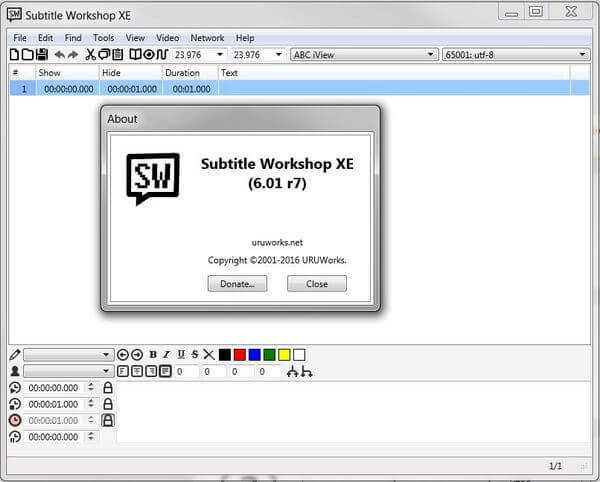Click the red duration clock icon
600x482 pixels.
click(15, 420)
